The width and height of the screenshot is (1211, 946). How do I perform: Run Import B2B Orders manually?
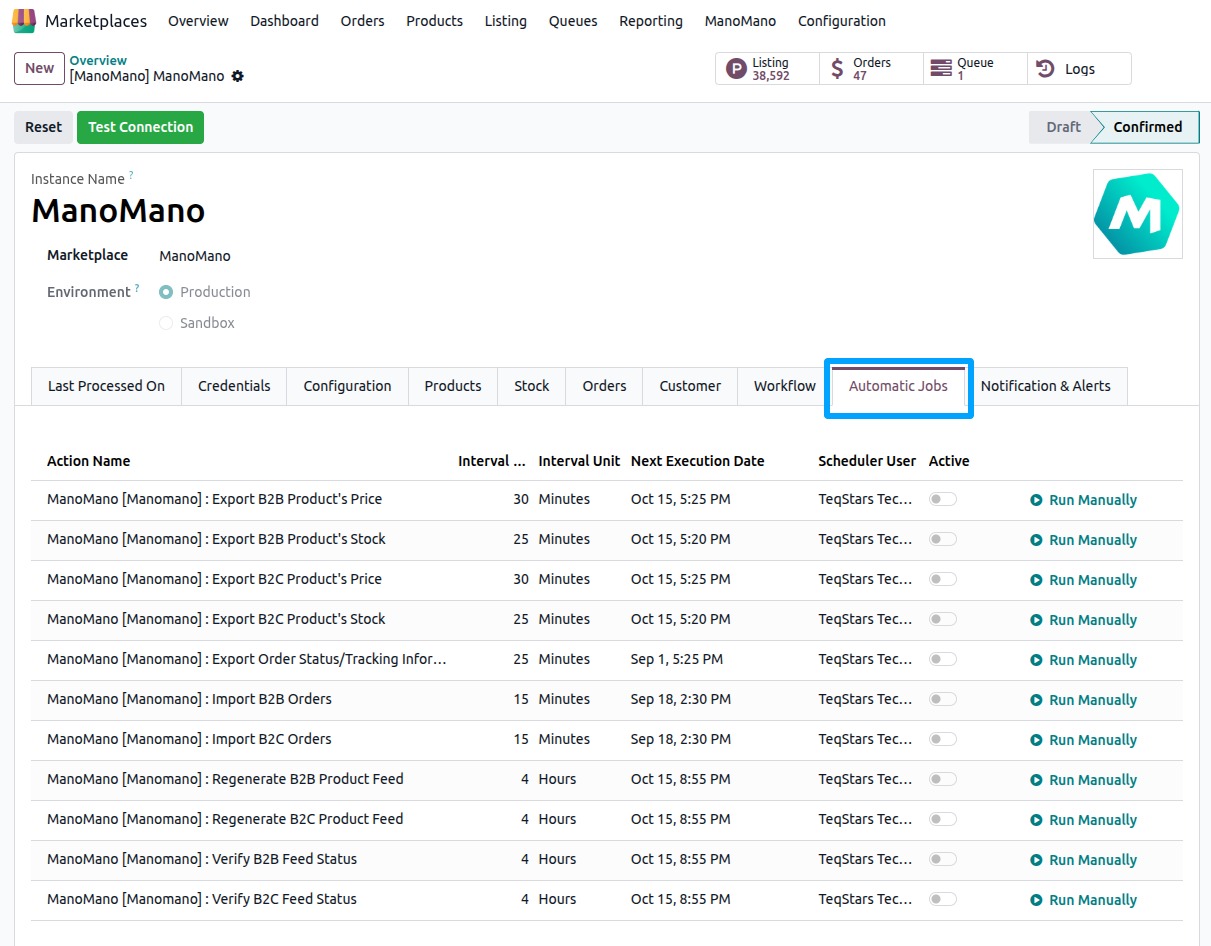pos(1084,700)
